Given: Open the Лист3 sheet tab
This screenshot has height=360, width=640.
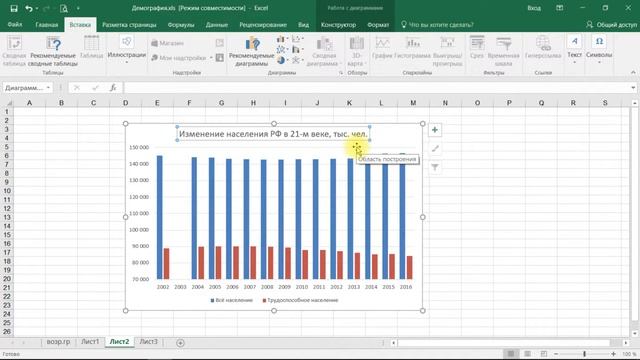Looking at the screenshot, I should [x=148, y=342].
